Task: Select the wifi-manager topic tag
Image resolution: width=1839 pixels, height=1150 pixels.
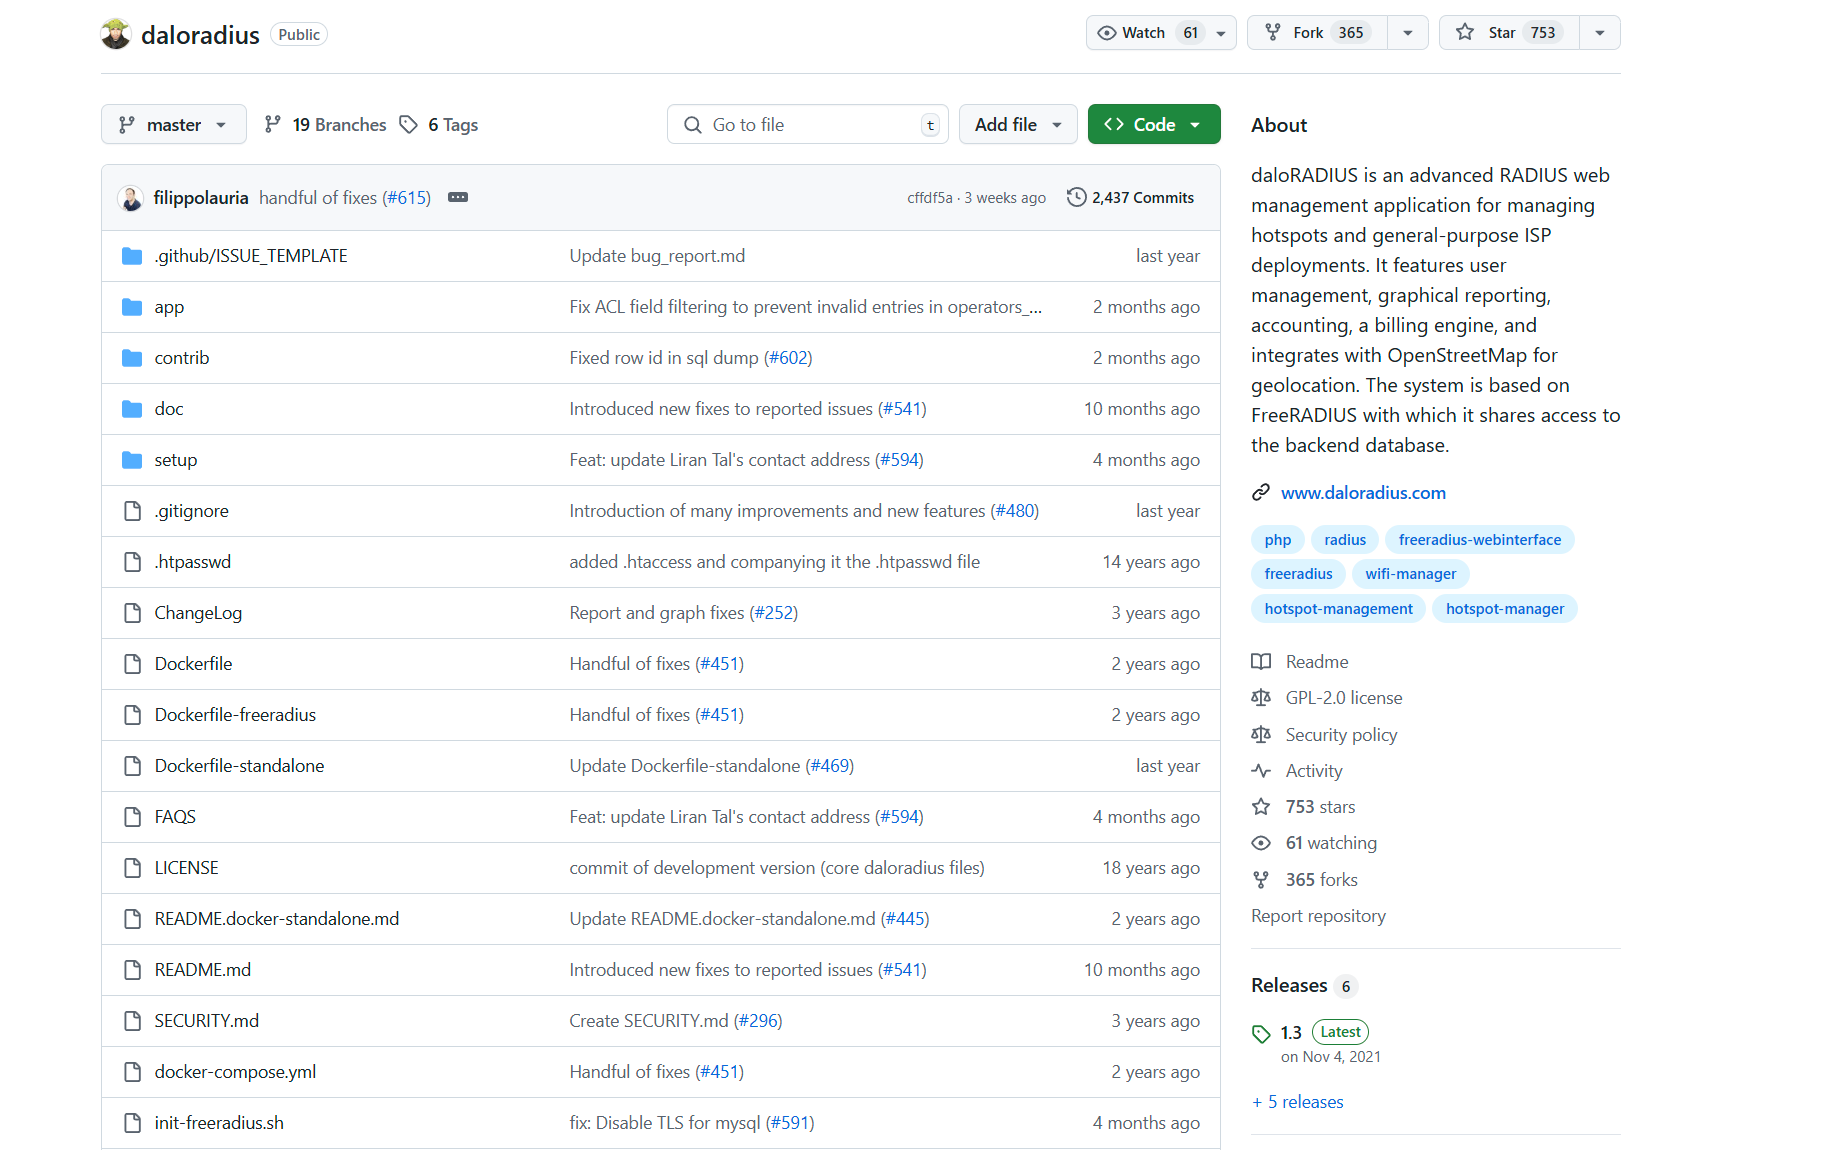Action: (x=1411, y=574)
